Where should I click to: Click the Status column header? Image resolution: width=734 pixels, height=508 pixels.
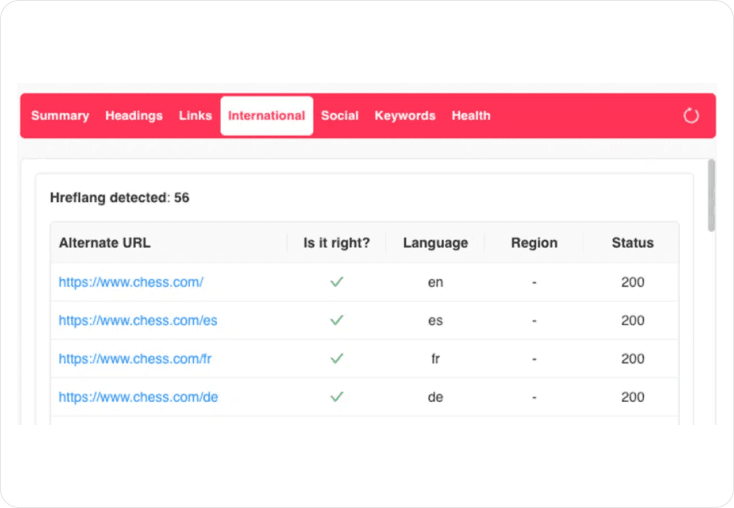632,243
